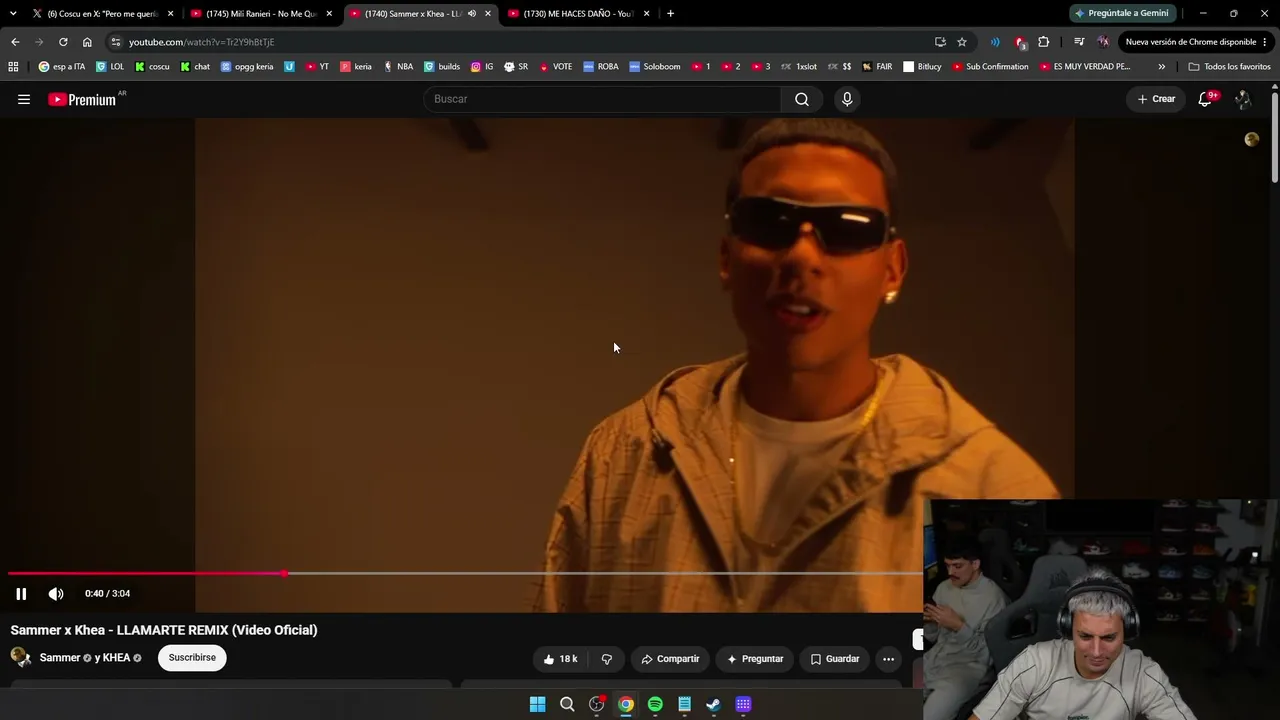Open the IG Instagram bookmark
Screen dimensions: 1280x720
[x=482, y=67]
